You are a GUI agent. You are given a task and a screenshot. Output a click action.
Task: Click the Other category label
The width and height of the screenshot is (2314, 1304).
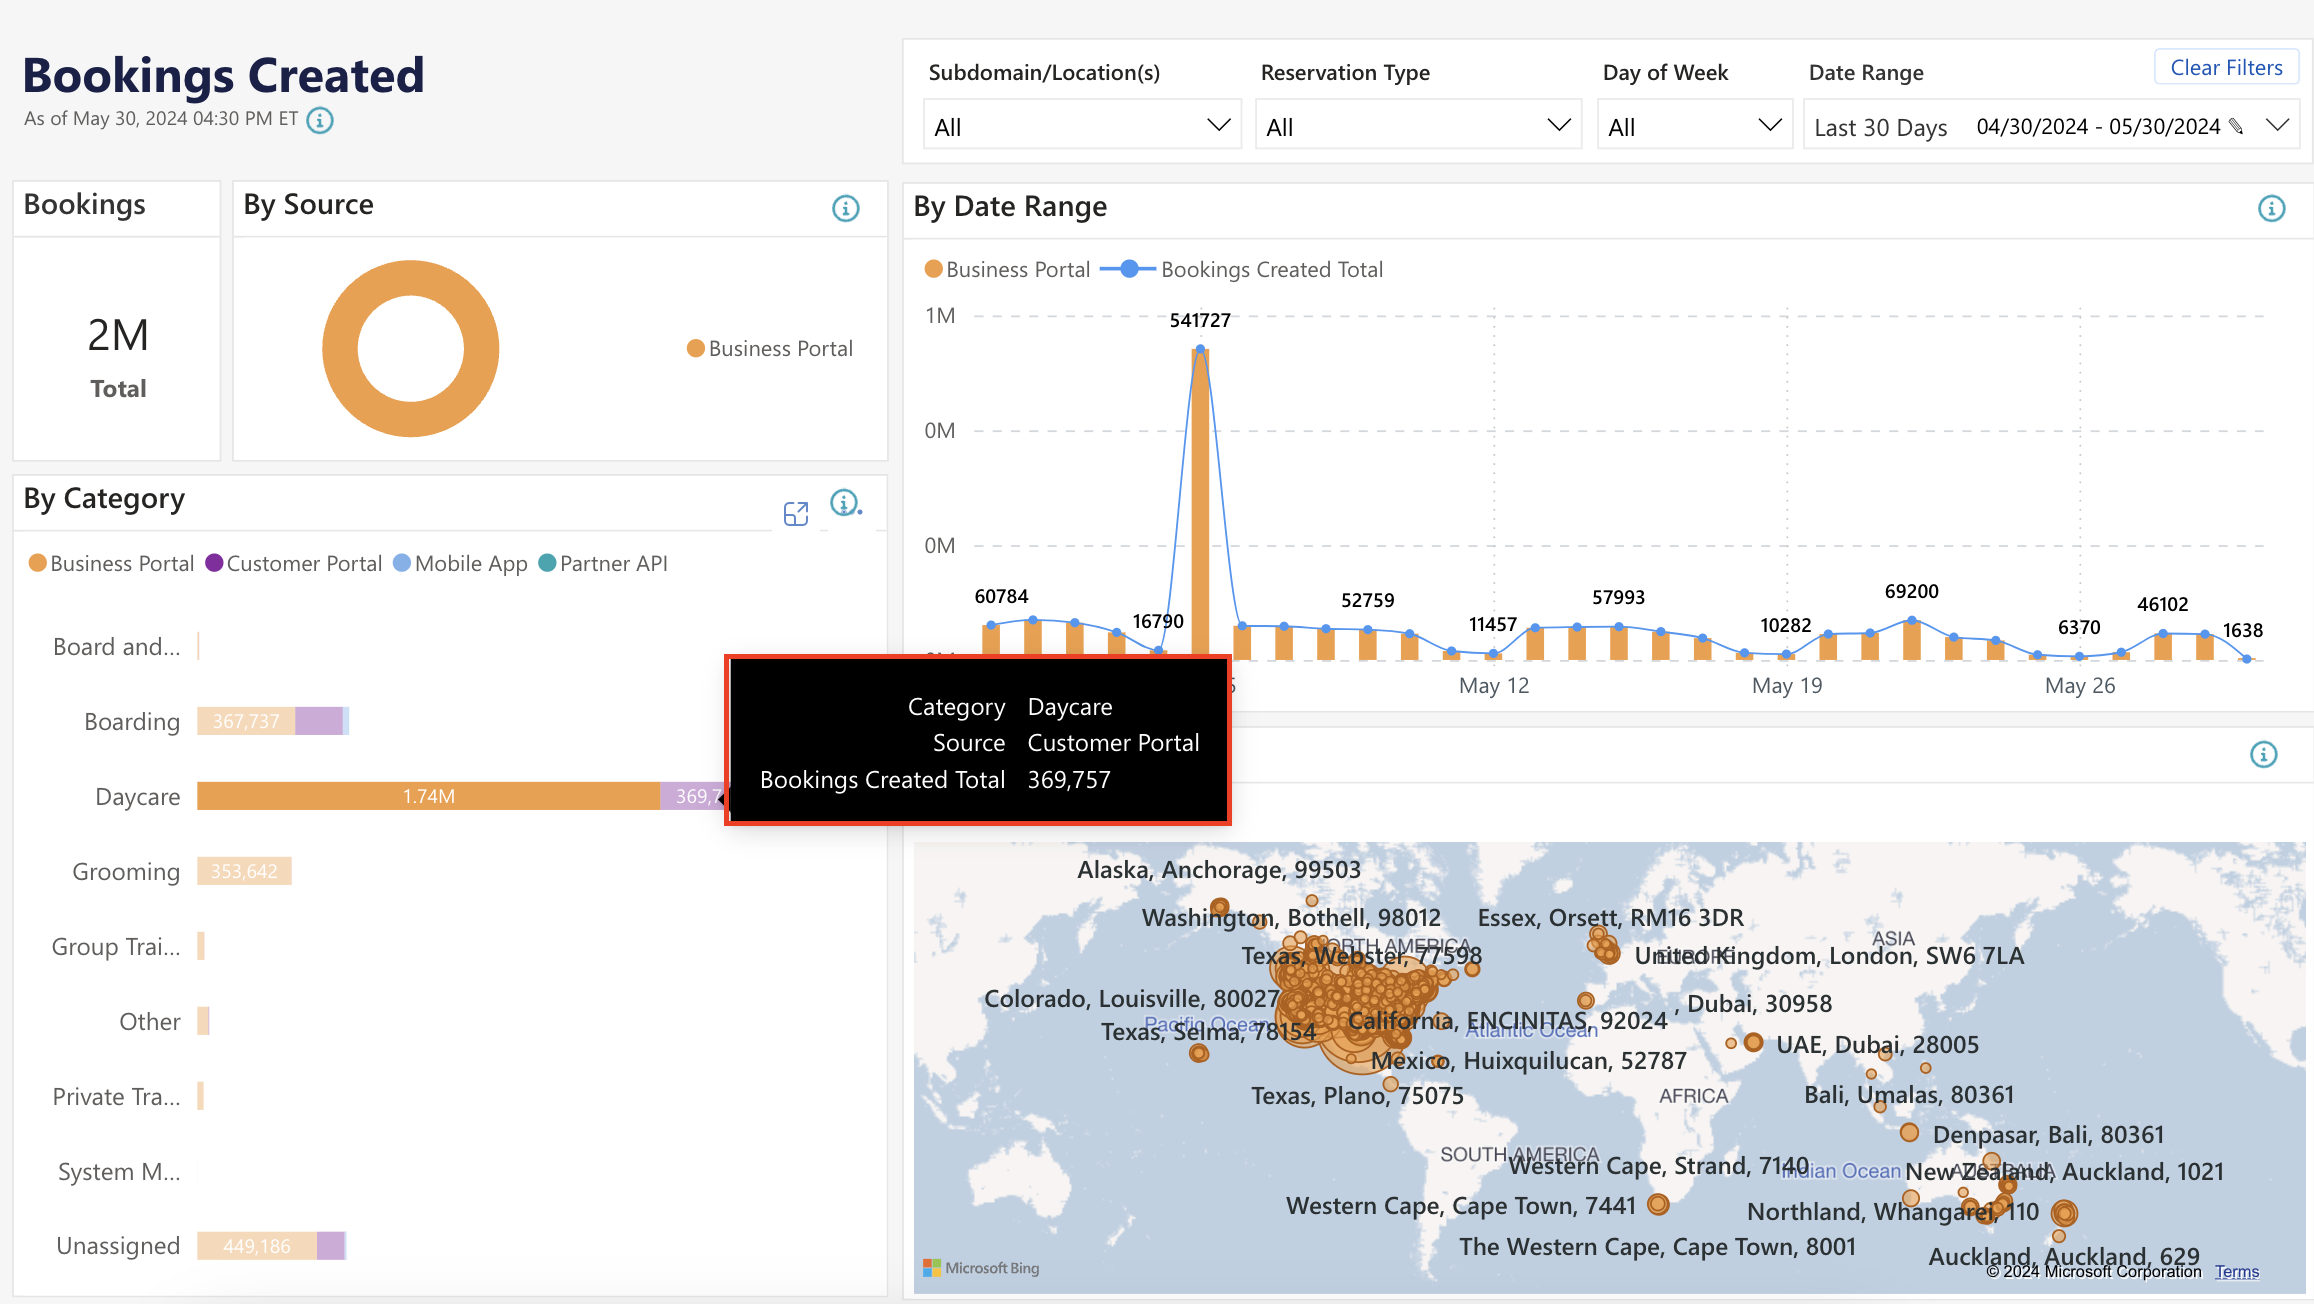[x=150, y=1022]
